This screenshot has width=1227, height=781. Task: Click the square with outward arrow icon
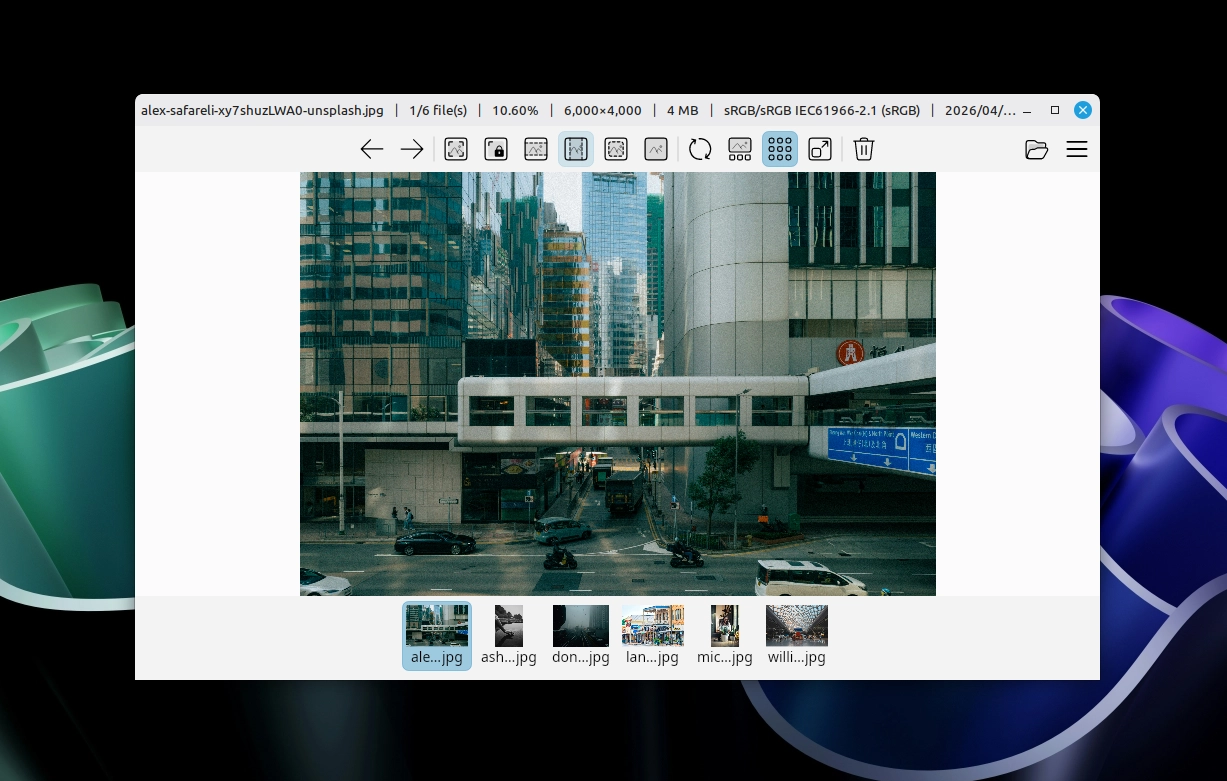820,150
